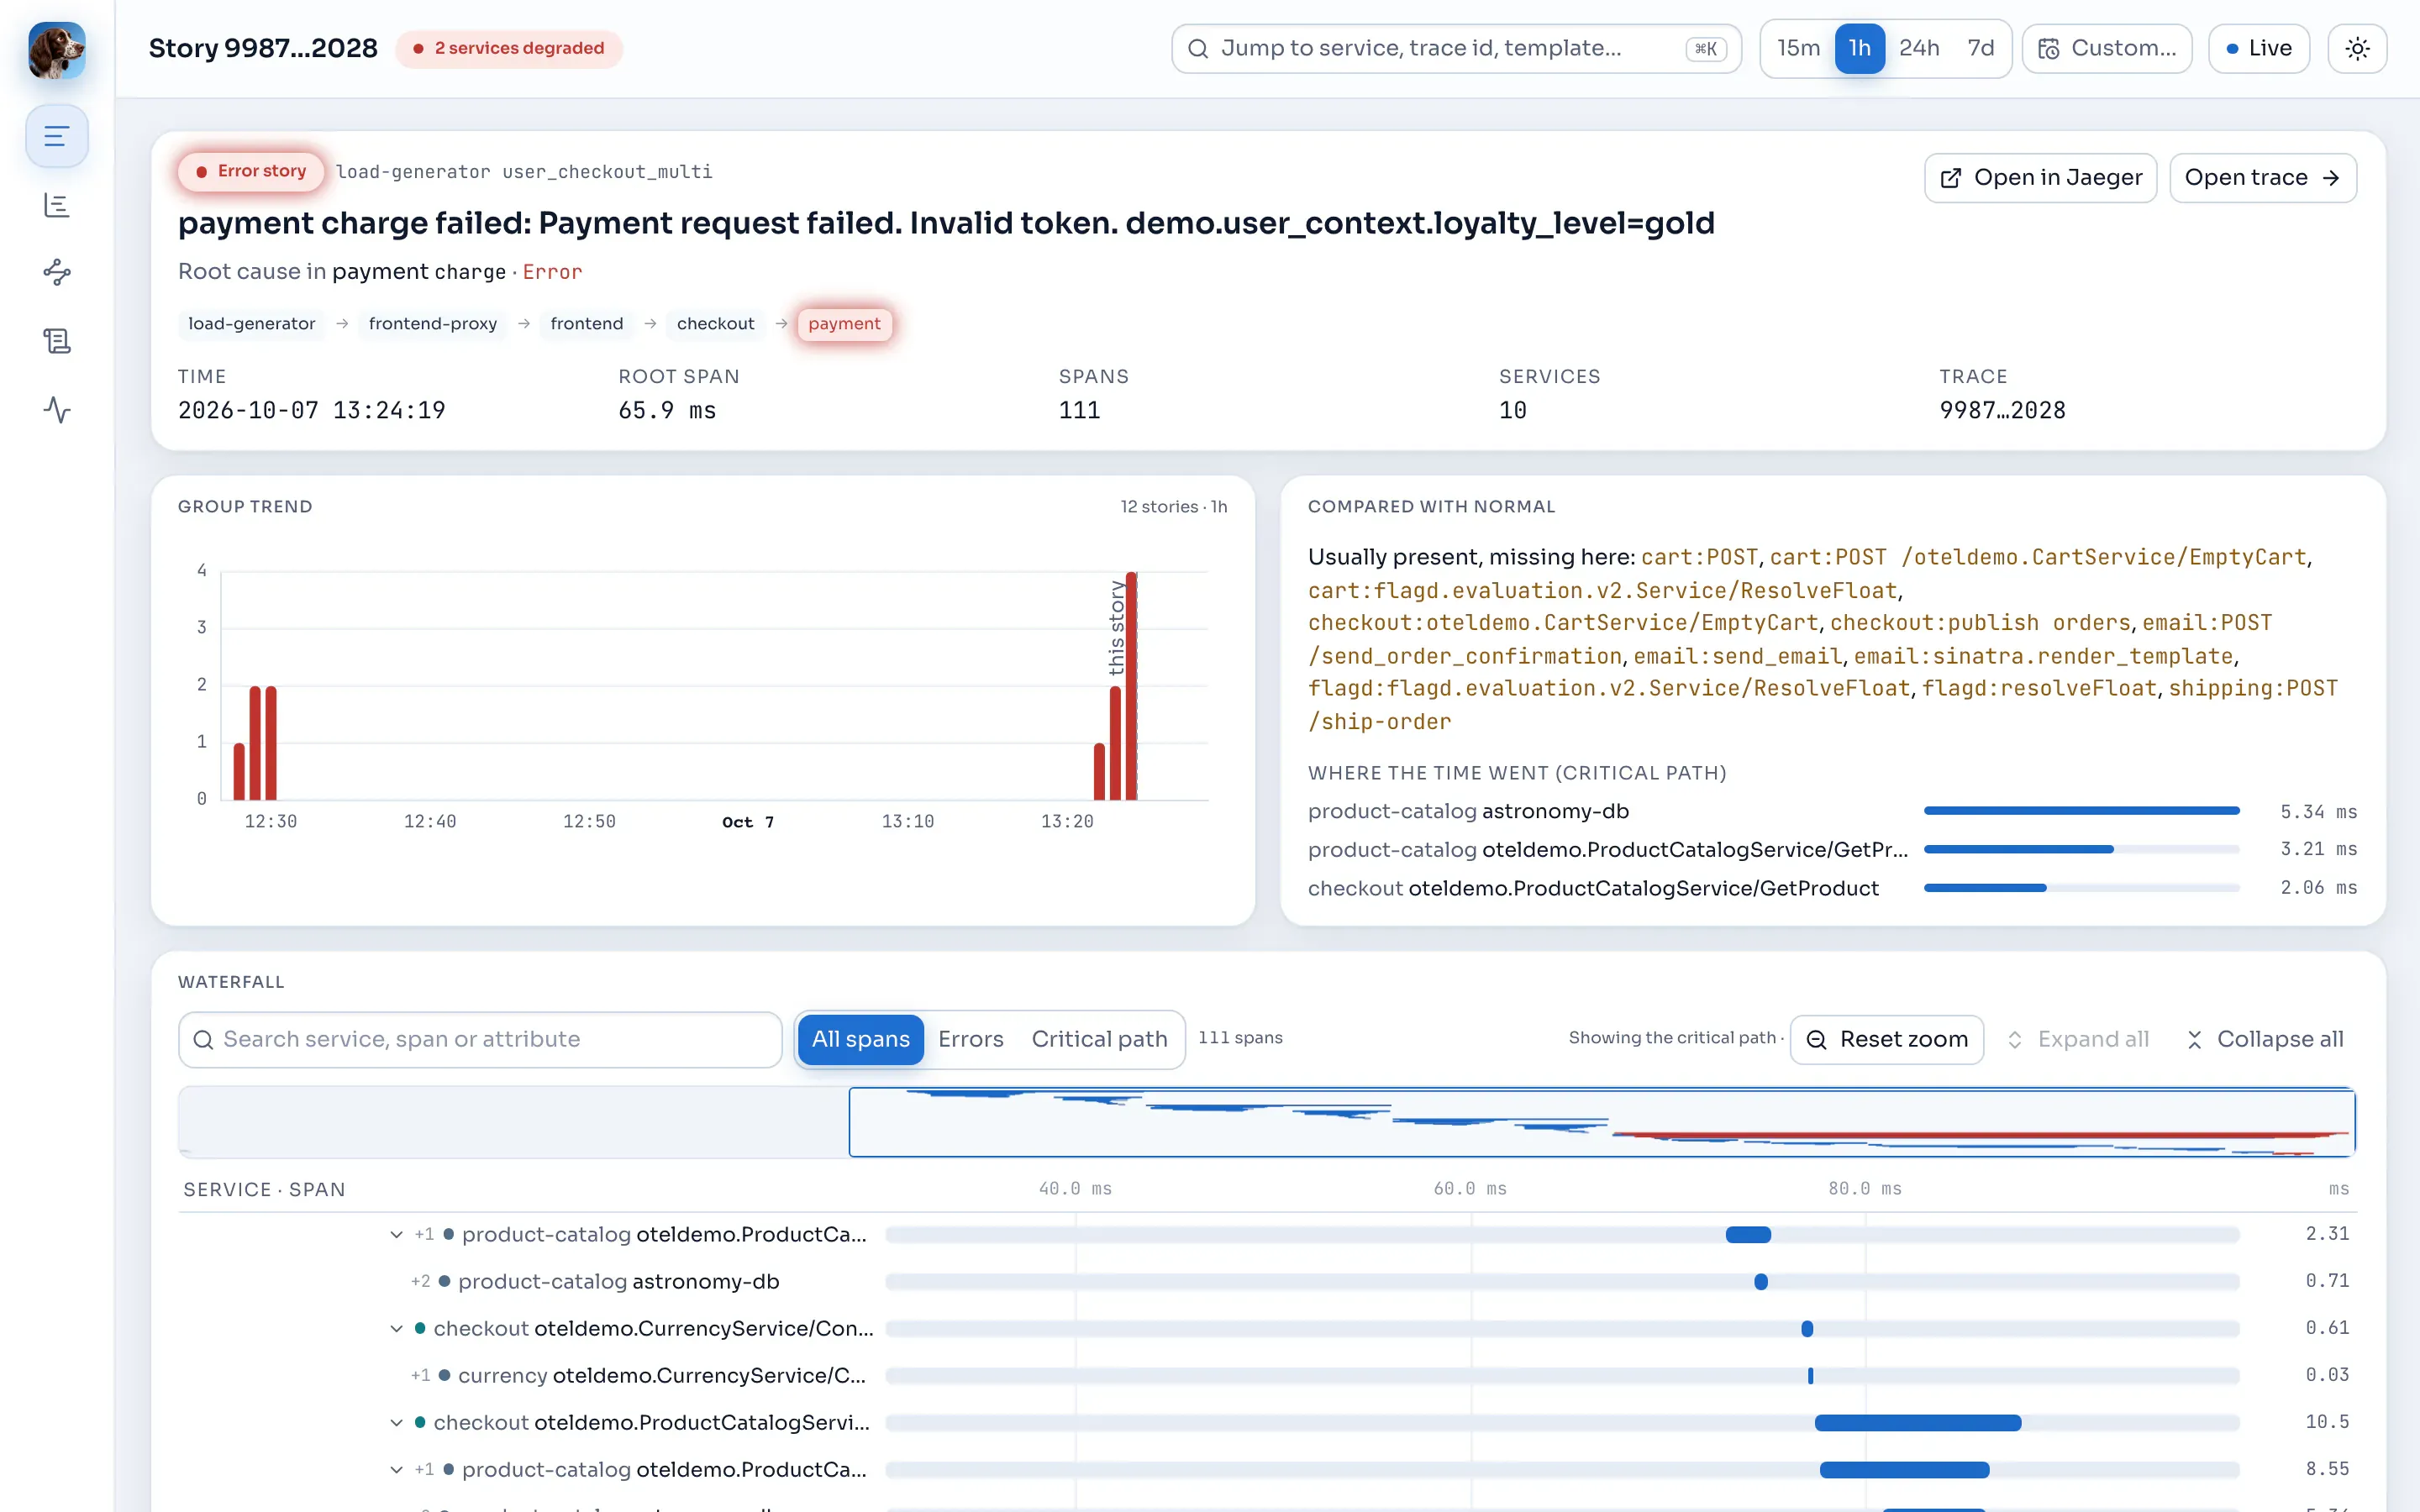Switch to the Critical path tab

[x=1099, y=1040]
